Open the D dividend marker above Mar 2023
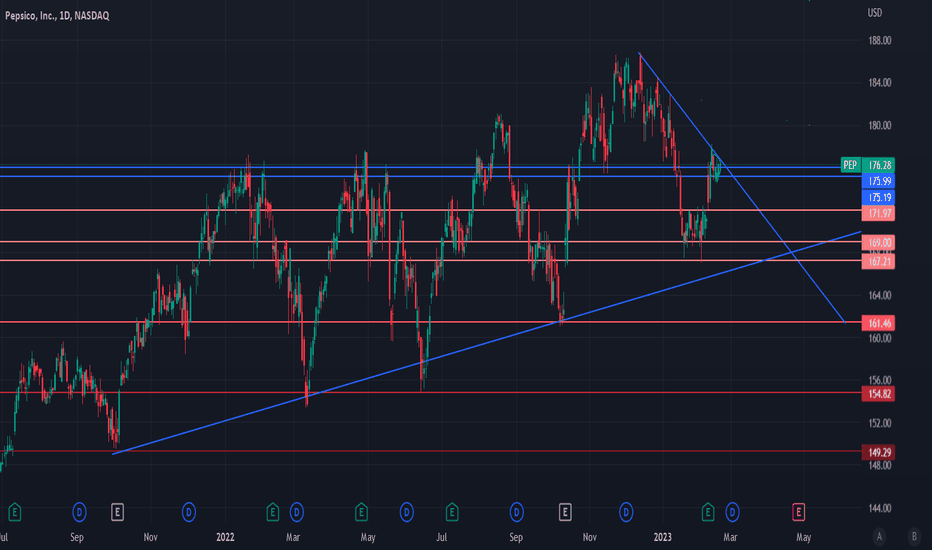The width and height of the screenshot is (932, 550). [732, 511]
